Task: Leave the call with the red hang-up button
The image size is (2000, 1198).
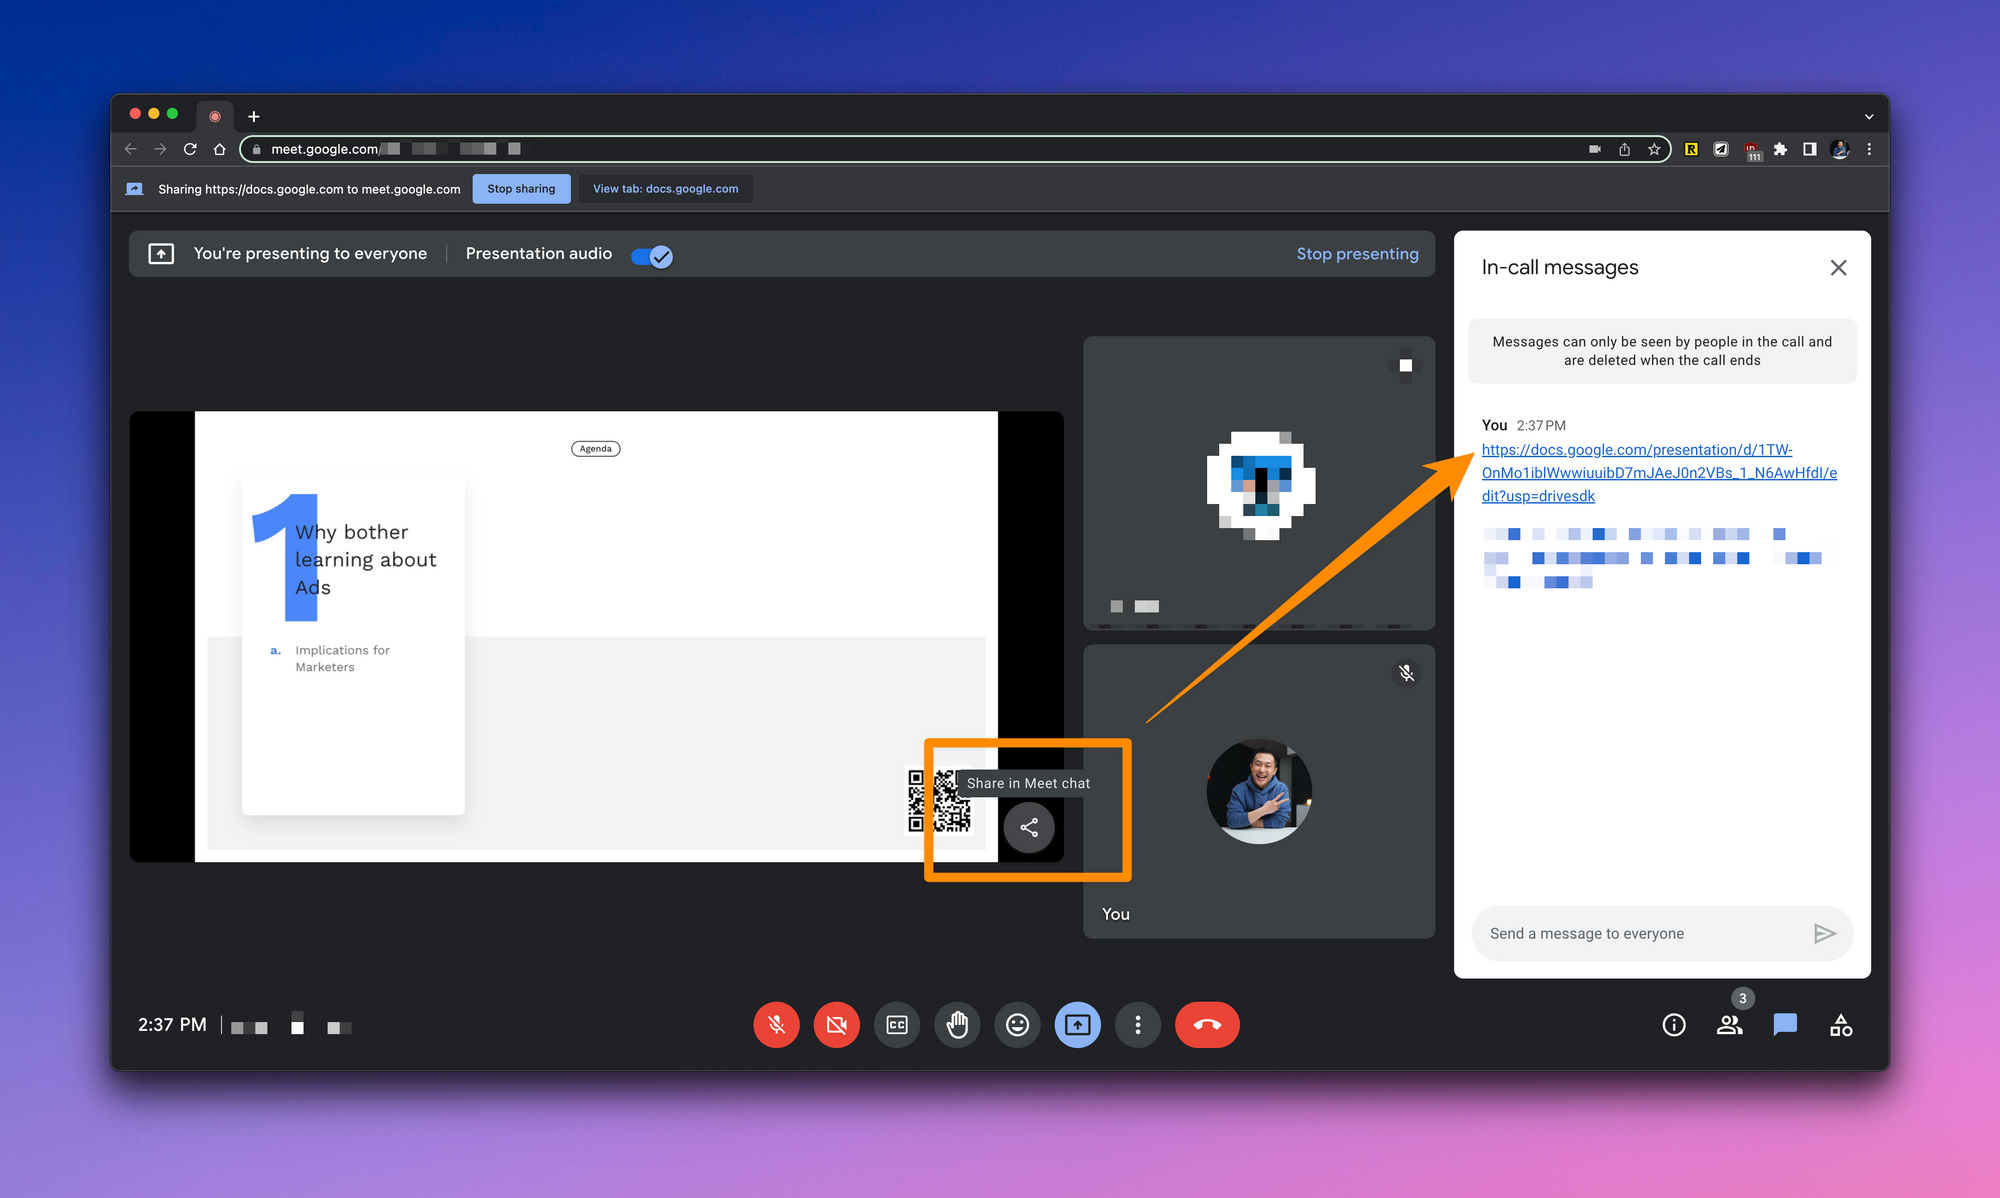Action: pyautogui.click(x=1207, y=1025)
